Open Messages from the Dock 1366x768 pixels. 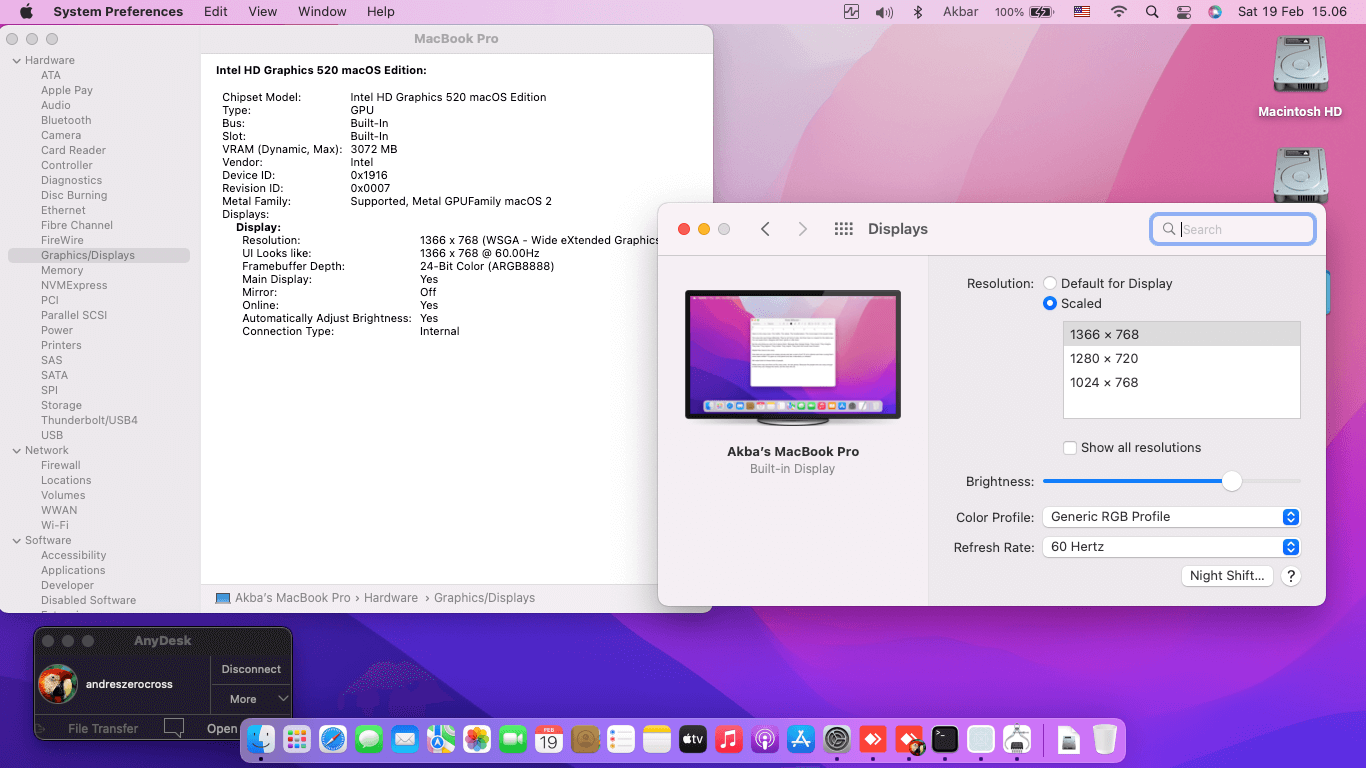tap(369, 739)
